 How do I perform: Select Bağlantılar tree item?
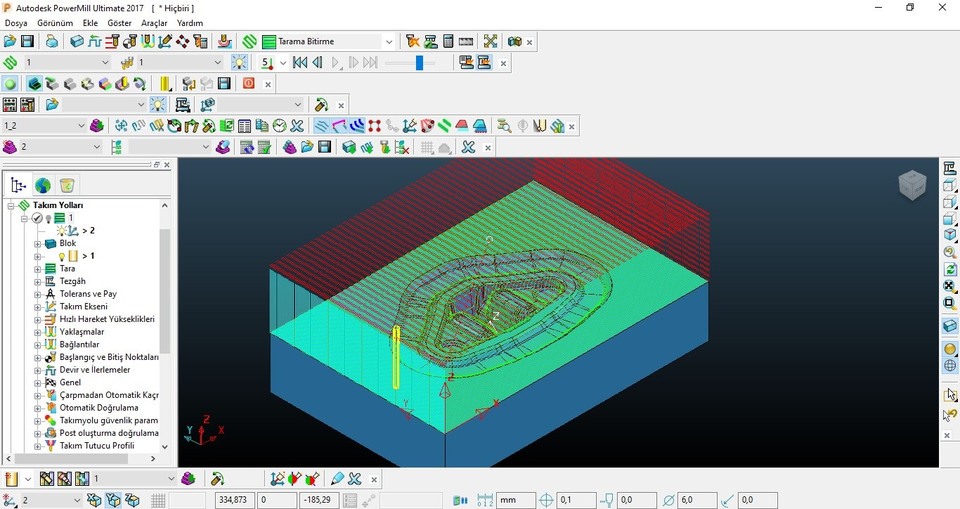tap(79, 344)
